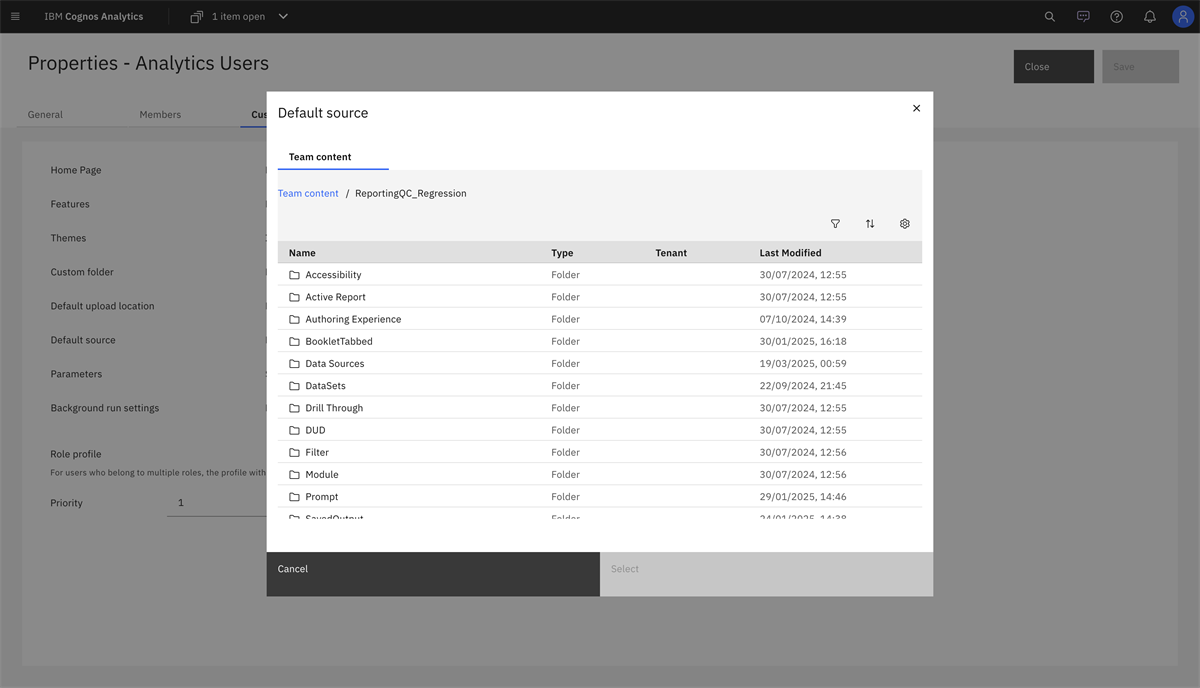1200x688 pixels.
Task: Open the DUD folder name
Action: pos(315,430)
